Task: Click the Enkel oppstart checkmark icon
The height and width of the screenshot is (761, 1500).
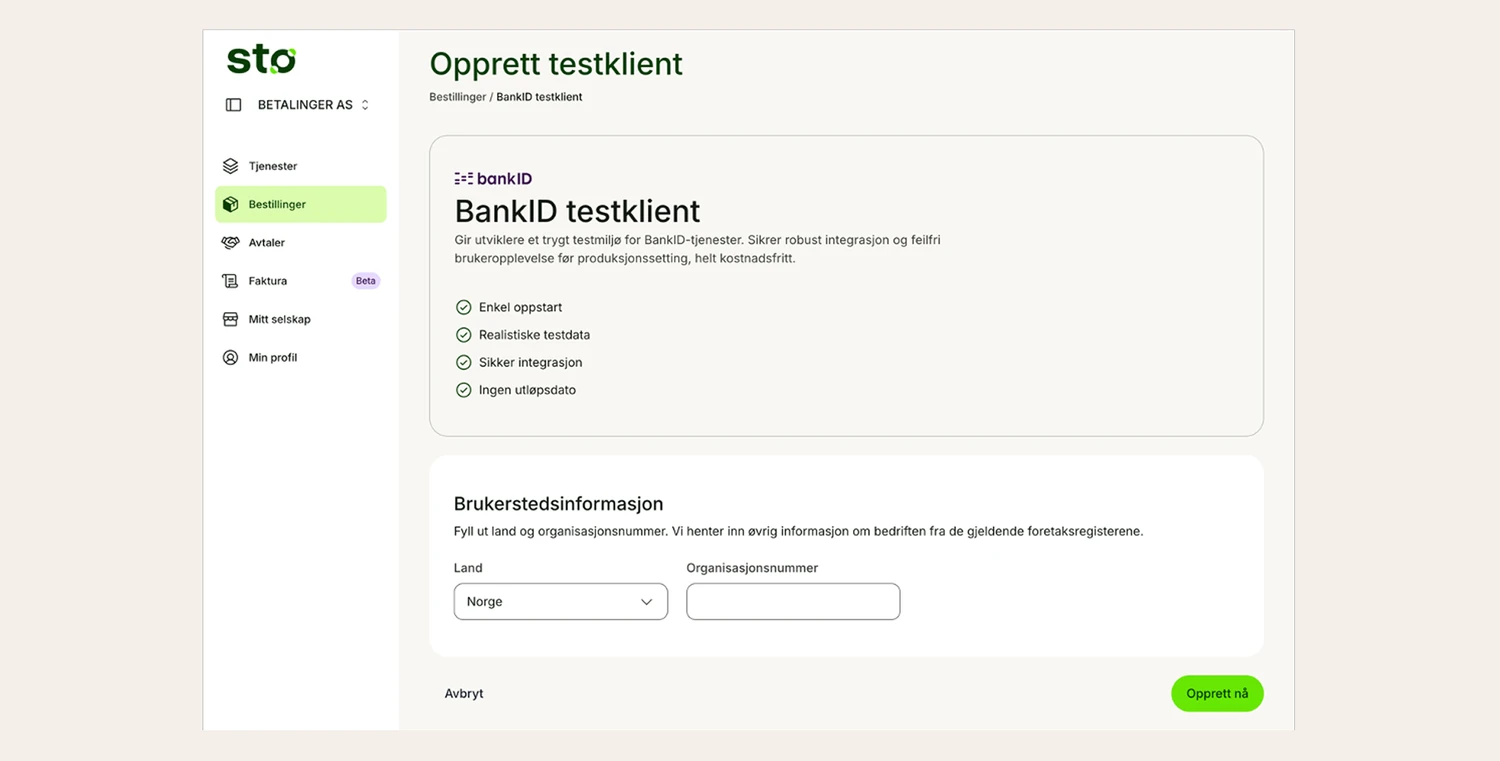Action: tap(463, 307)
